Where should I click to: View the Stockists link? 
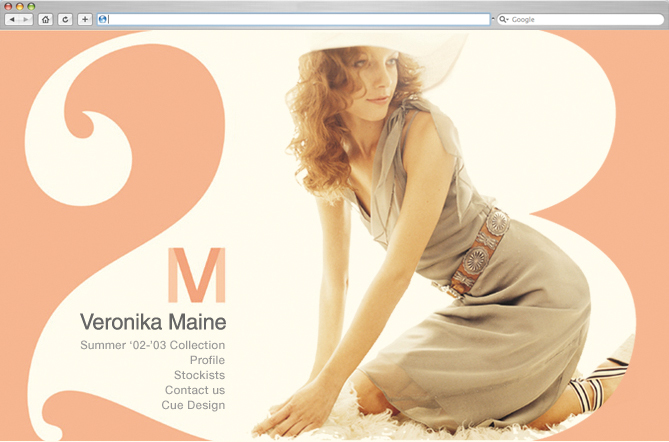[x=199, y=375]
